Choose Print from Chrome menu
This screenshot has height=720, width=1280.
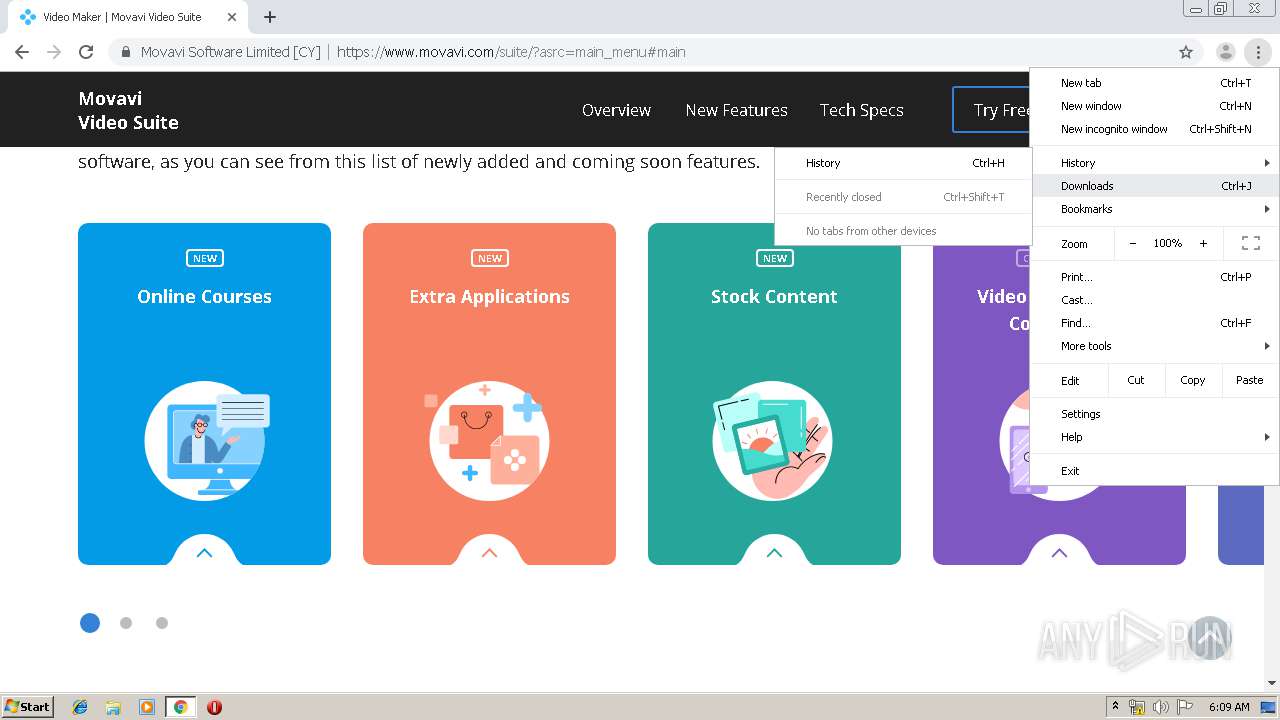(x=1155, y=277)
